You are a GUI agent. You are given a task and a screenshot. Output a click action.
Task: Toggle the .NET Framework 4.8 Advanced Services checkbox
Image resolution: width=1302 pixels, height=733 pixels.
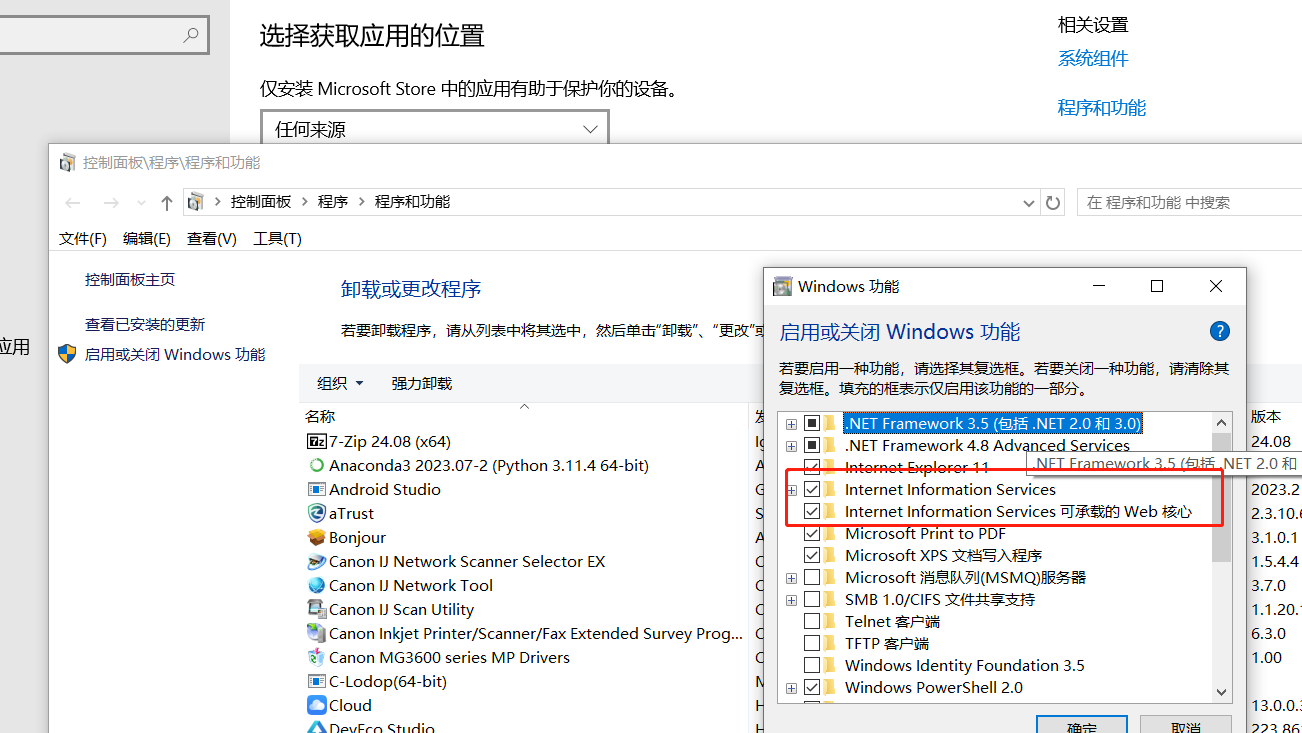(x=812, y=445)
